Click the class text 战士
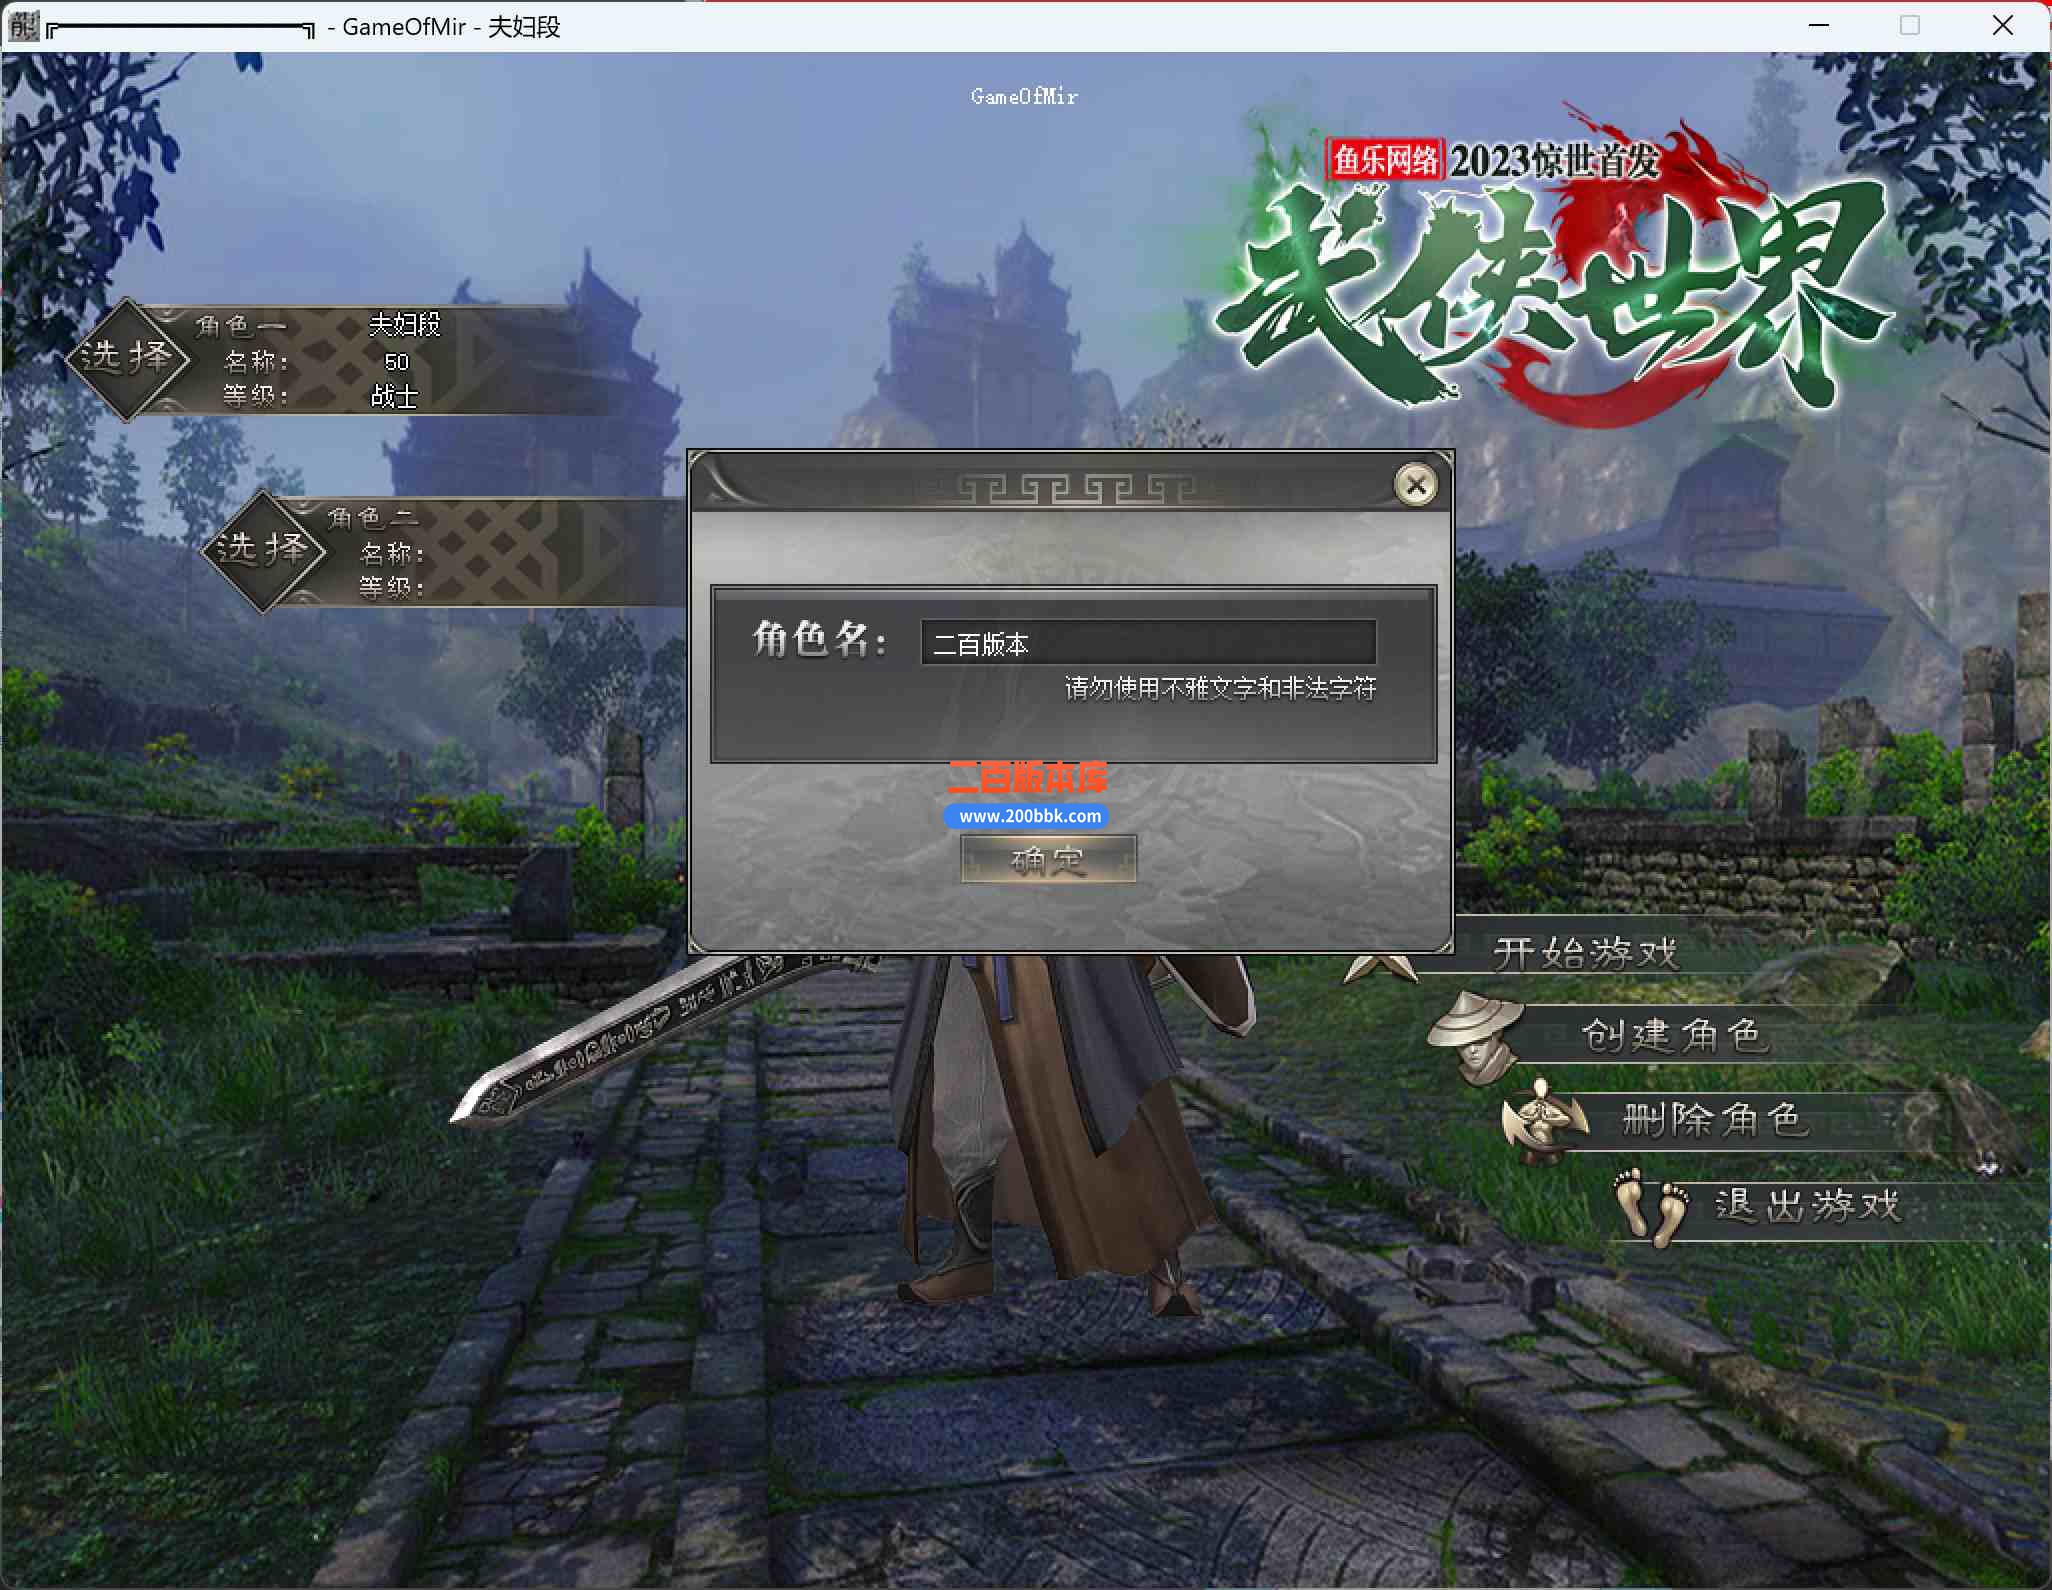This screenshot has width=2052, height=1590. click(x=394, y=396)
